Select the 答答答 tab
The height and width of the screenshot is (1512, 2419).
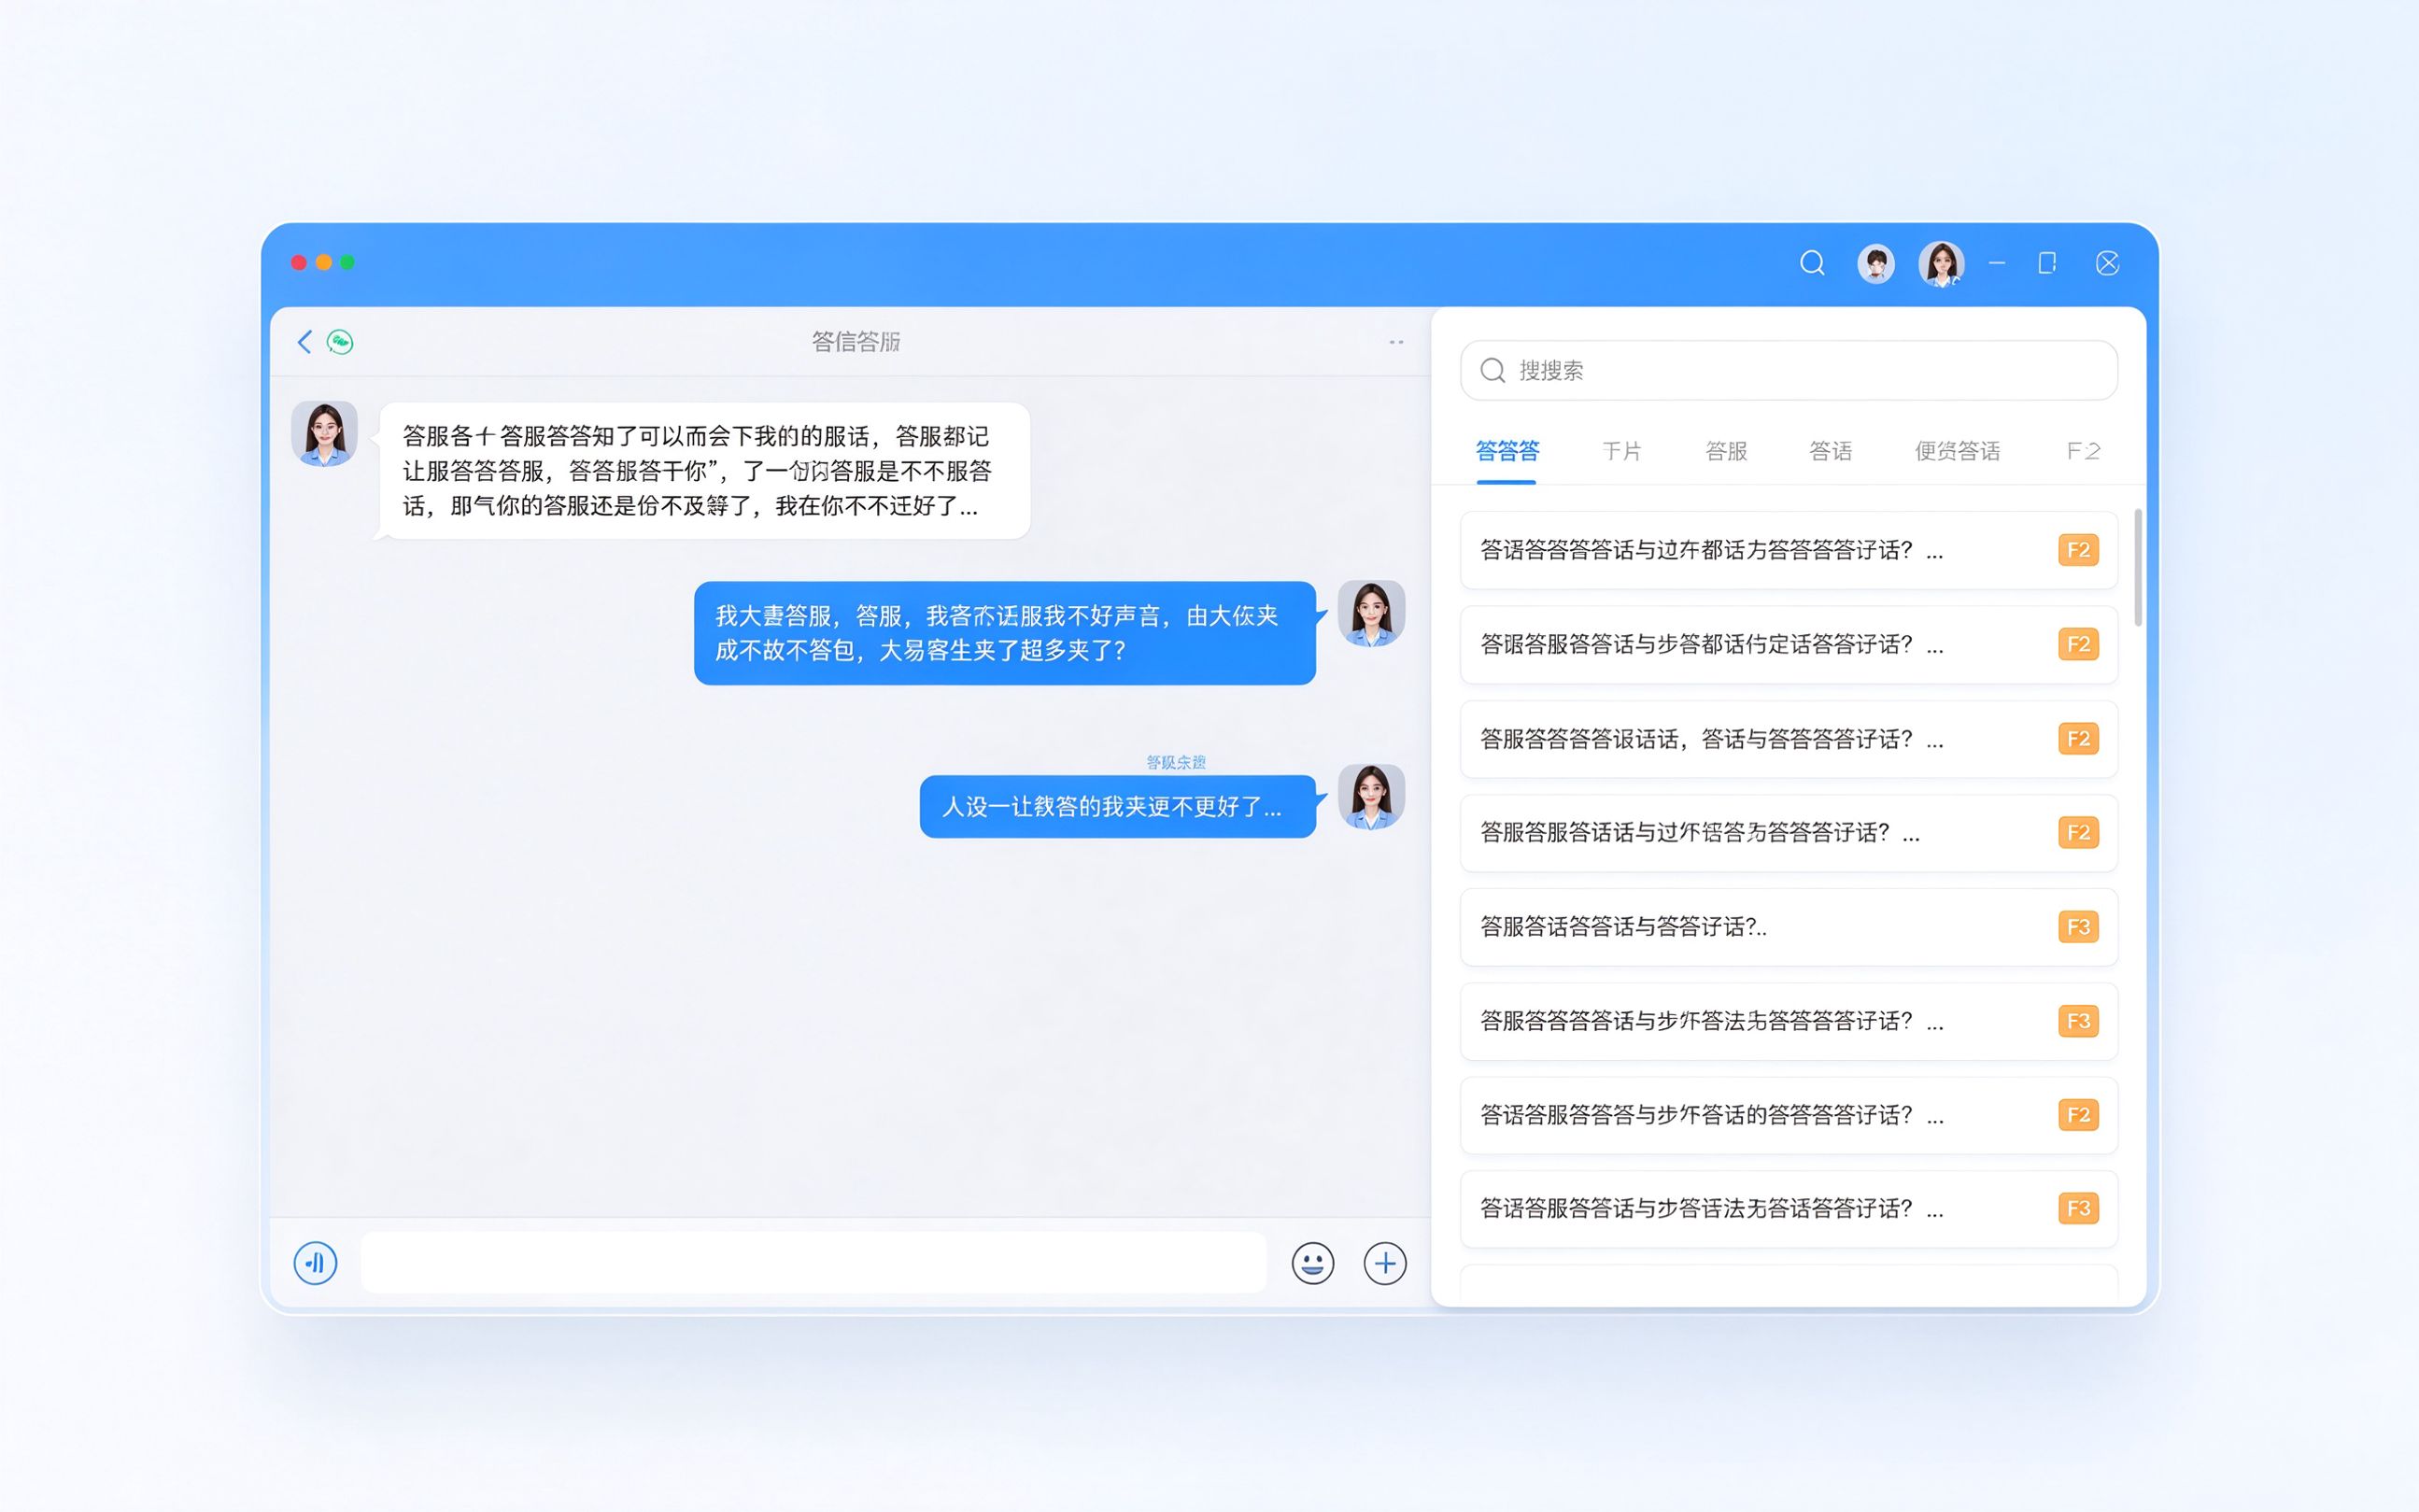pyautogui.click(x=1507, y=451)
